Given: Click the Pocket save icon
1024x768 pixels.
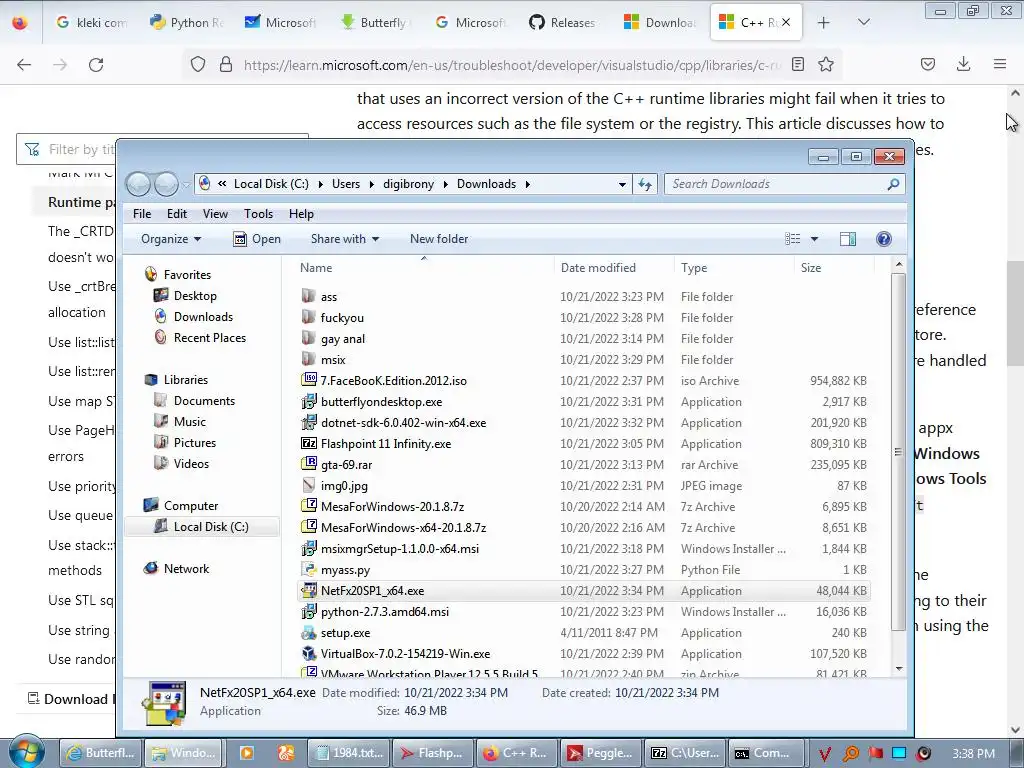Looking at the screenshot, I should tap(928, 64).
